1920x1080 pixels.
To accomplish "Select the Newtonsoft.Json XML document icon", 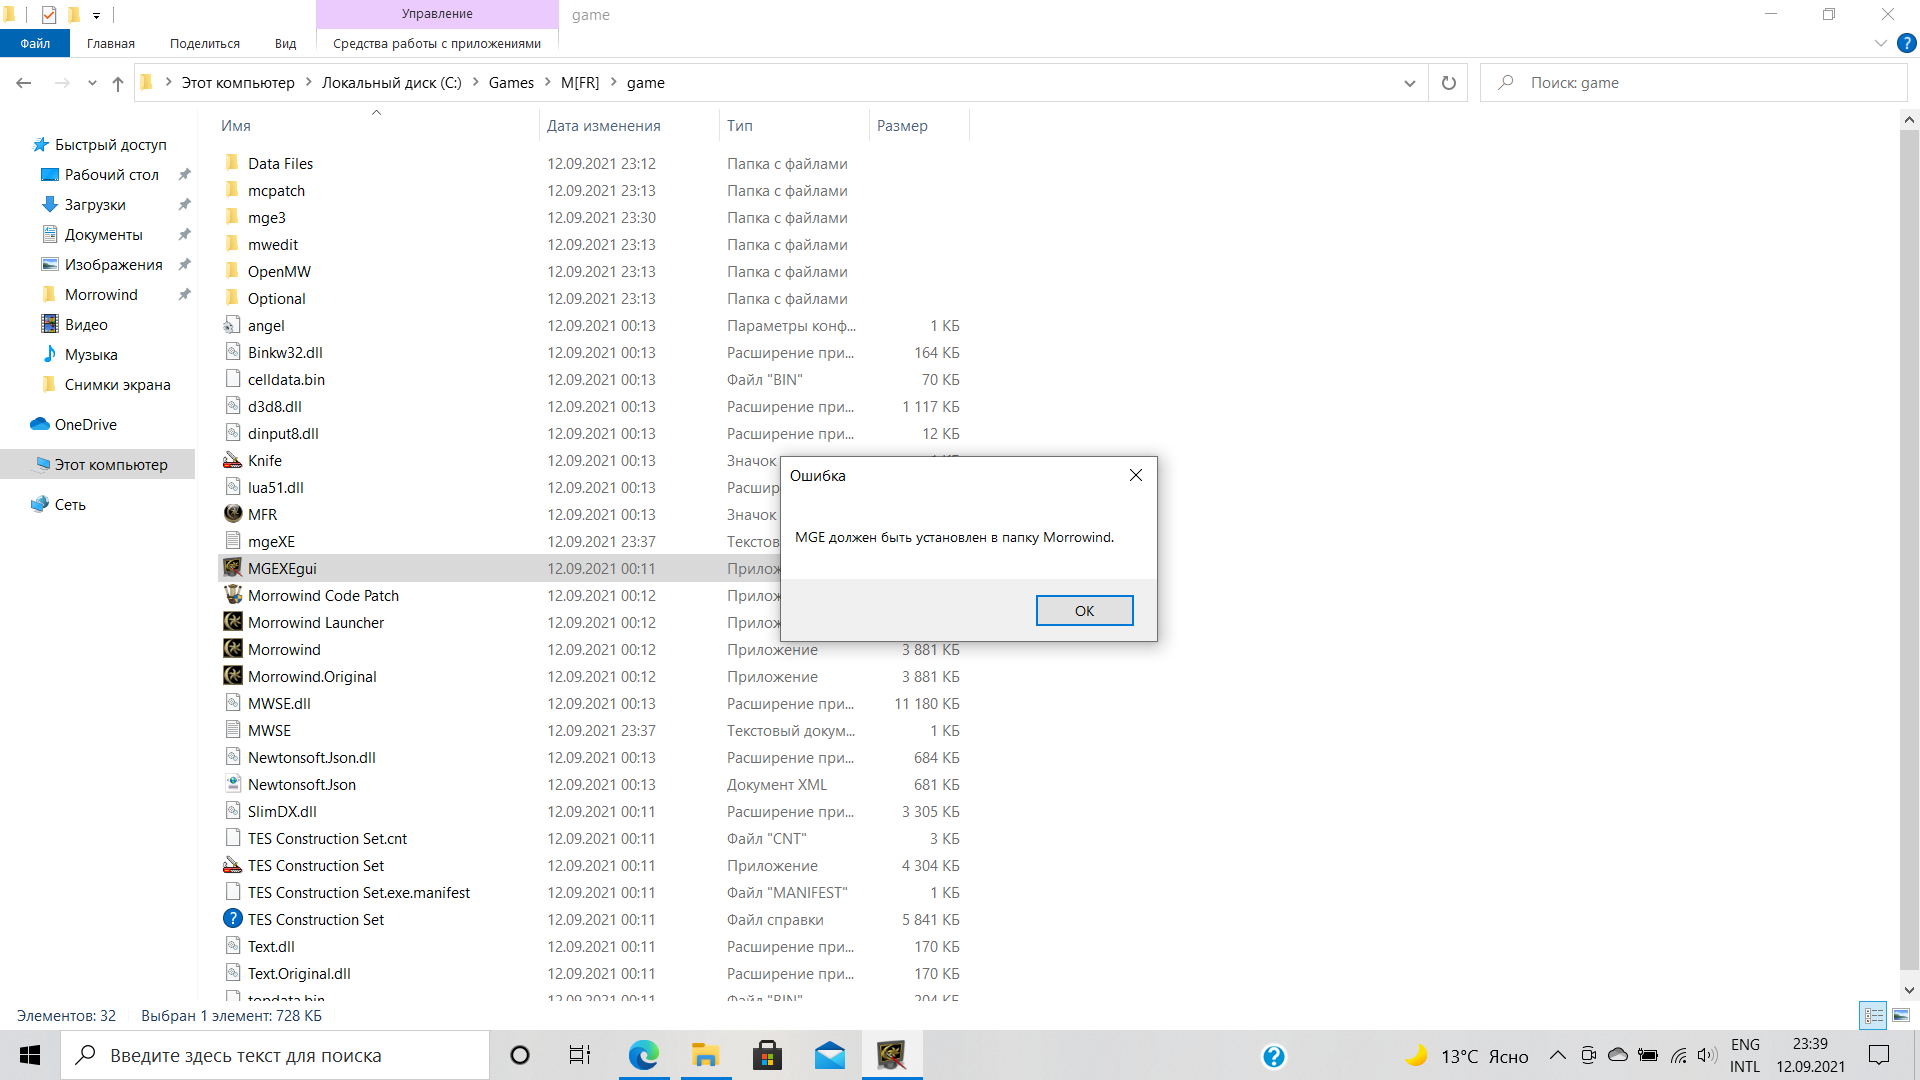I will 233,784.
